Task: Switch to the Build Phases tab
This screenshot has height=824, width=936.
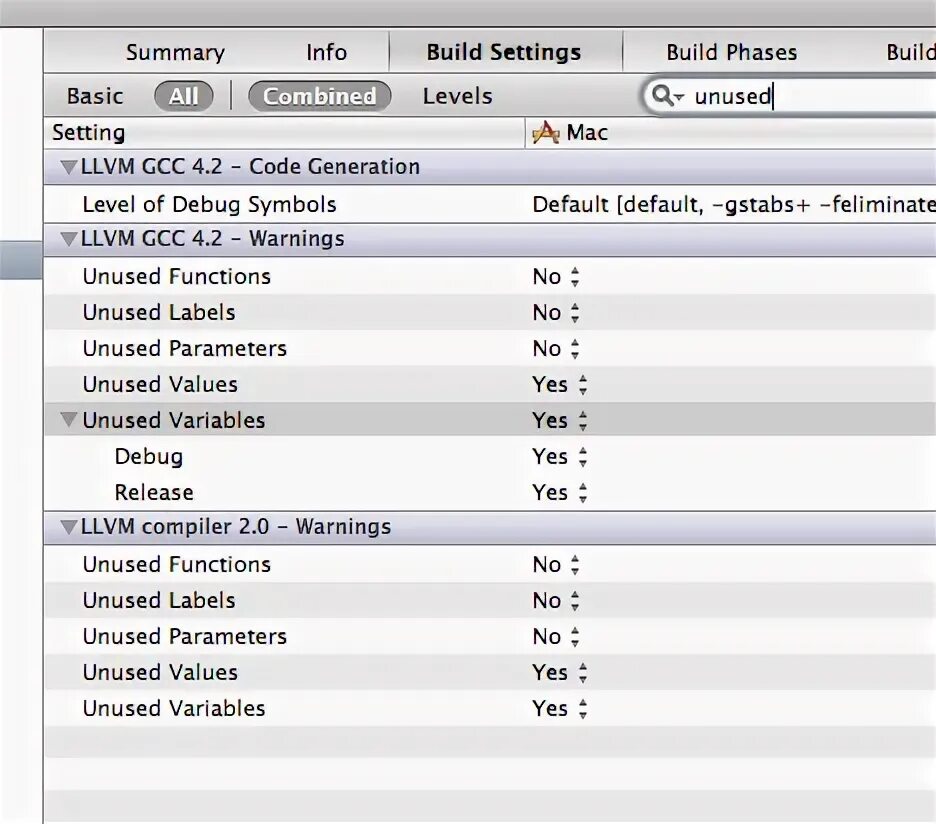Action: (732, 53)
